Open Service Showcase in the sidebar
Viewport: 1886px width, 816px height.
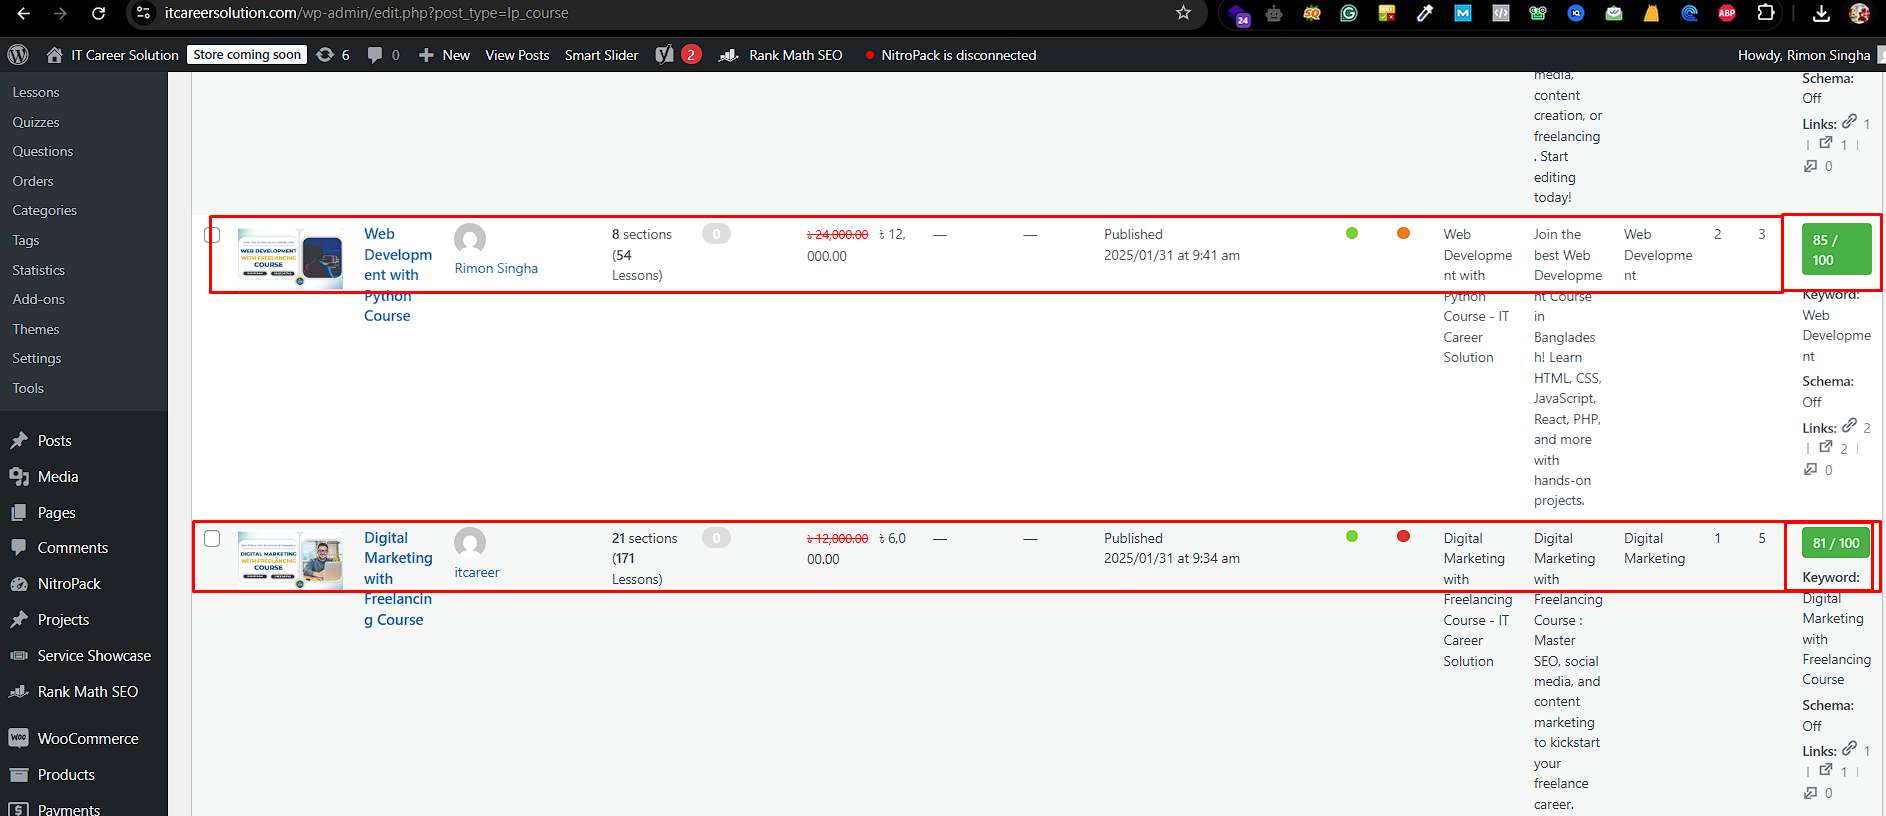(94, 656)
